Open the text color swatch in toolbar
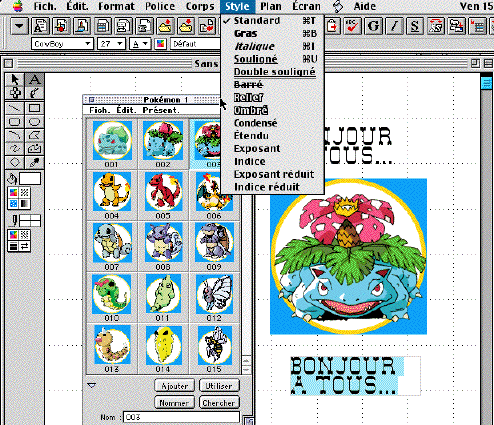 pos(160,44)
